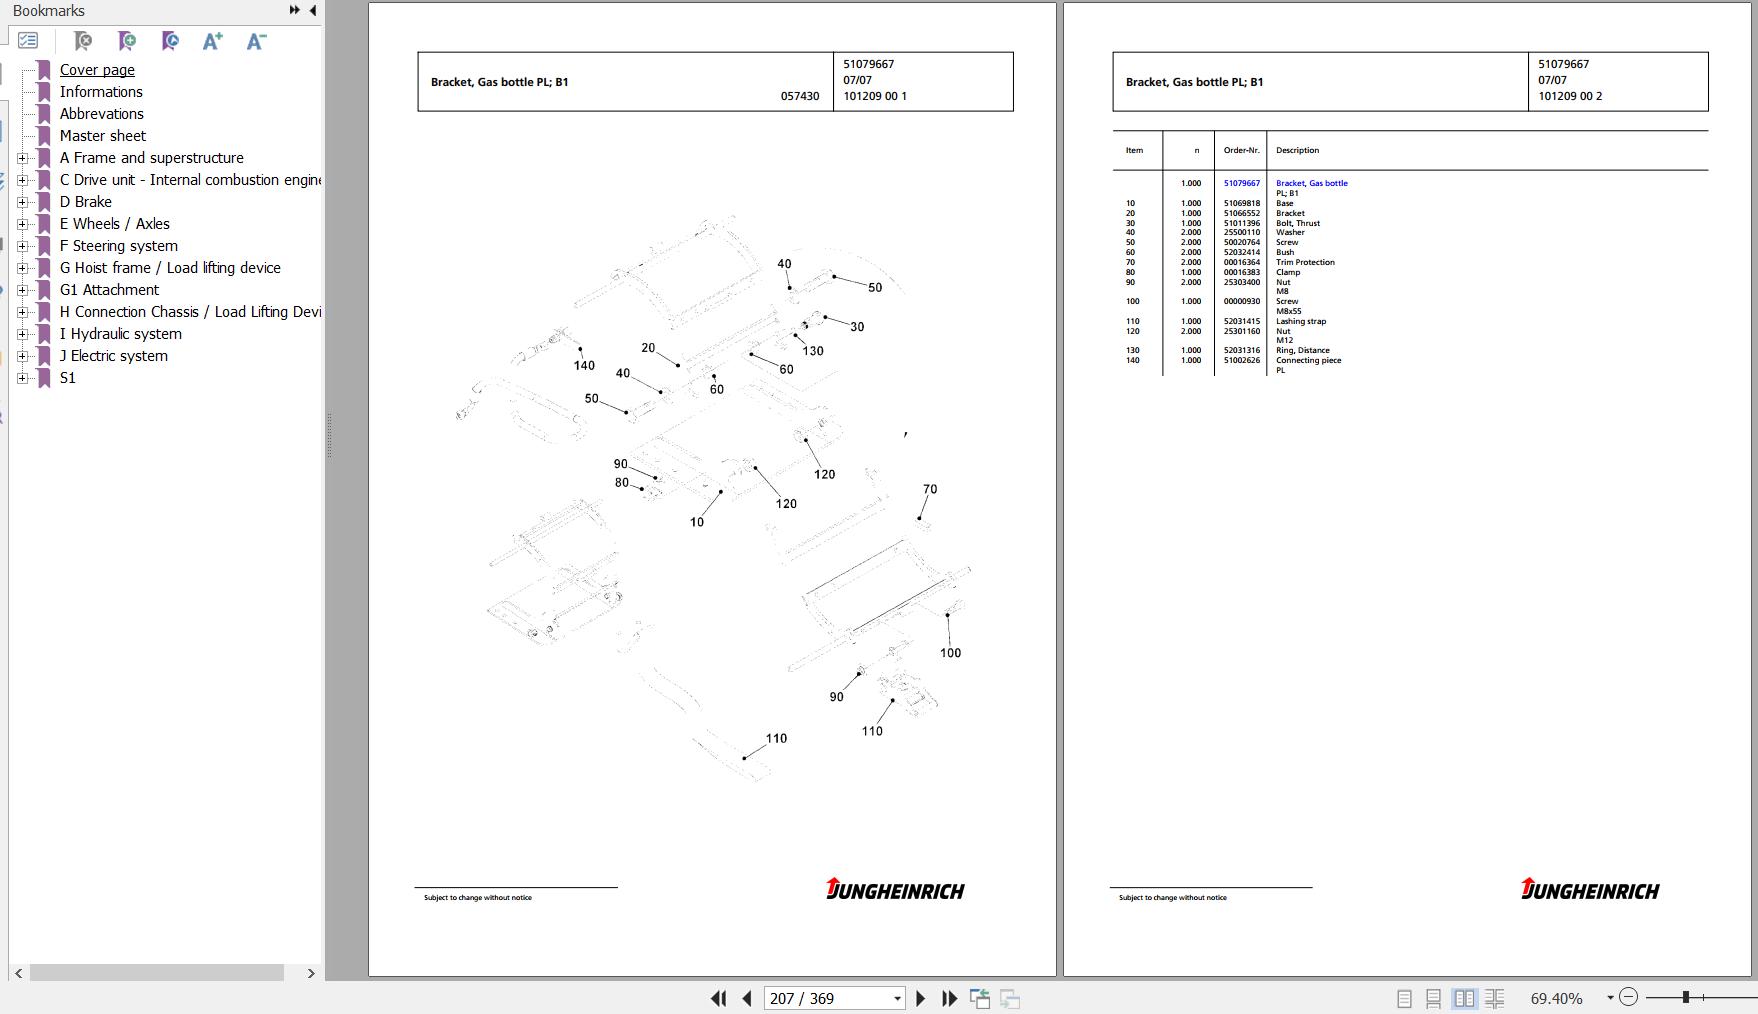Select the Master sheet bookmark
Viewport: 1758px width, 1014px height.
coord(102,136)
